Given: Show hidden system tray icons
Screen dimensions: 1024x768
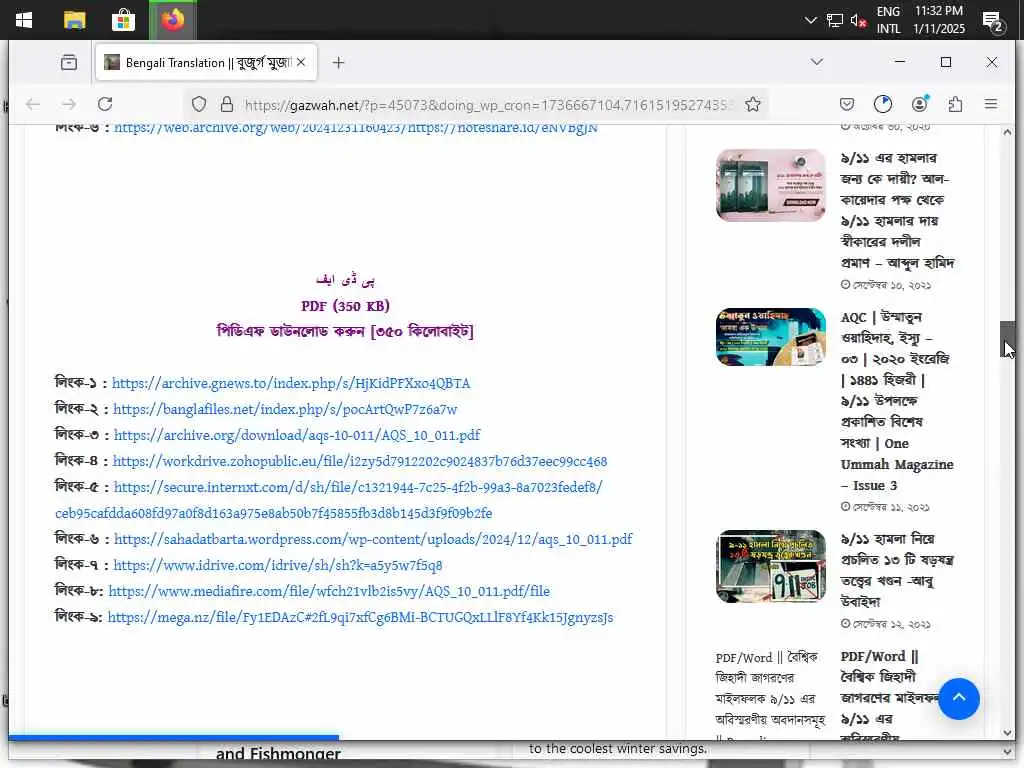Looking at the screenshot, I should pos(810,20).
